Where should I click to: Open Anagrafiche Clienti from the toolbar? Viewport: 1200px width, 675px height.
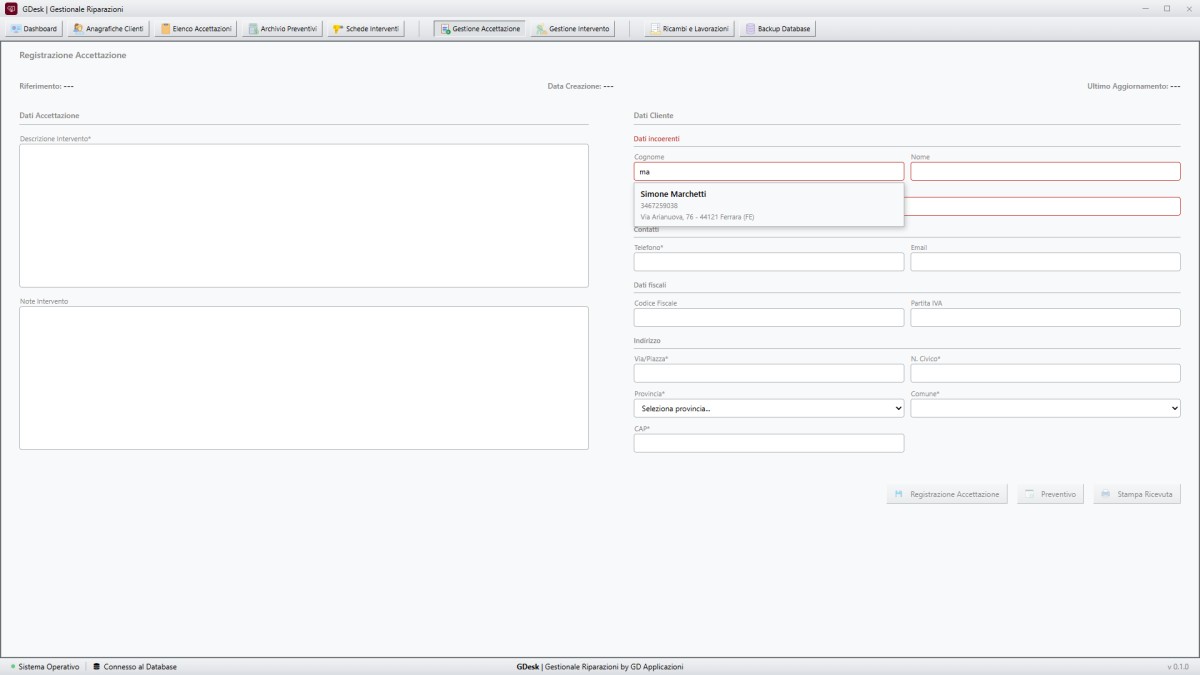[x=109, y=29]
